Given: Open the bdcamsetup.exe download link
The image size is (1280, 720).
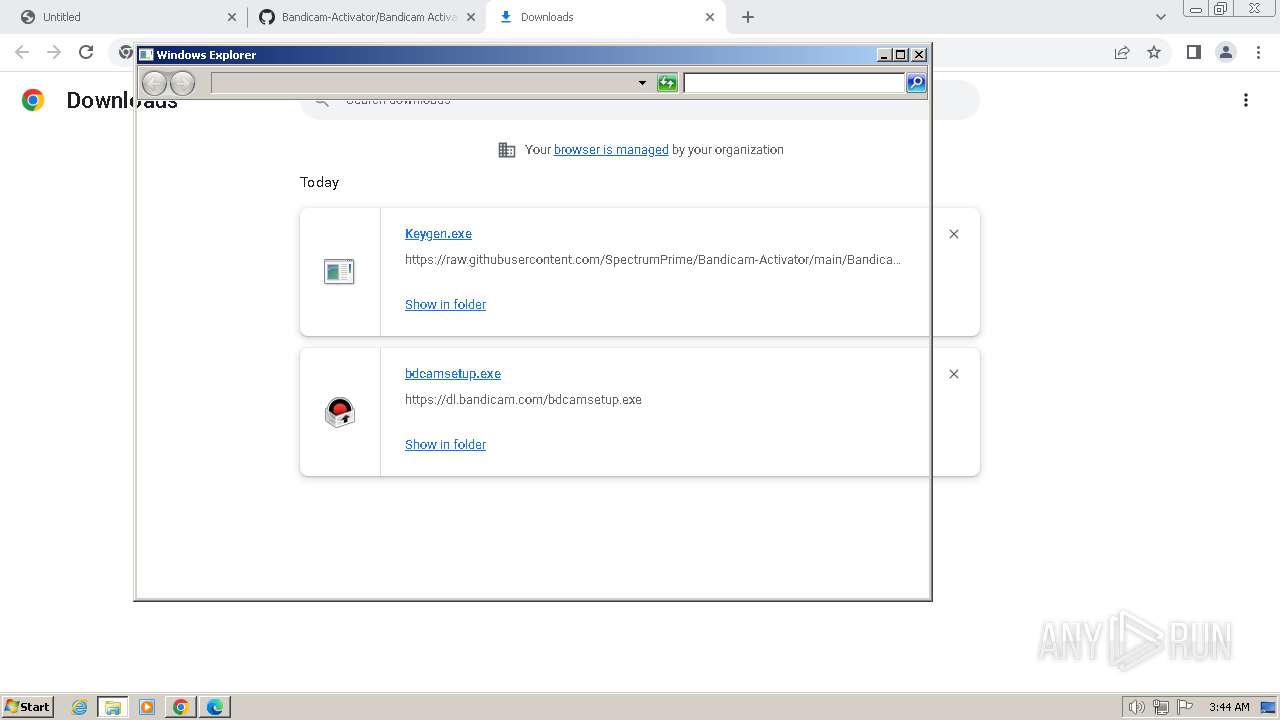Looking at the screenshot, I should pos(453,373).
